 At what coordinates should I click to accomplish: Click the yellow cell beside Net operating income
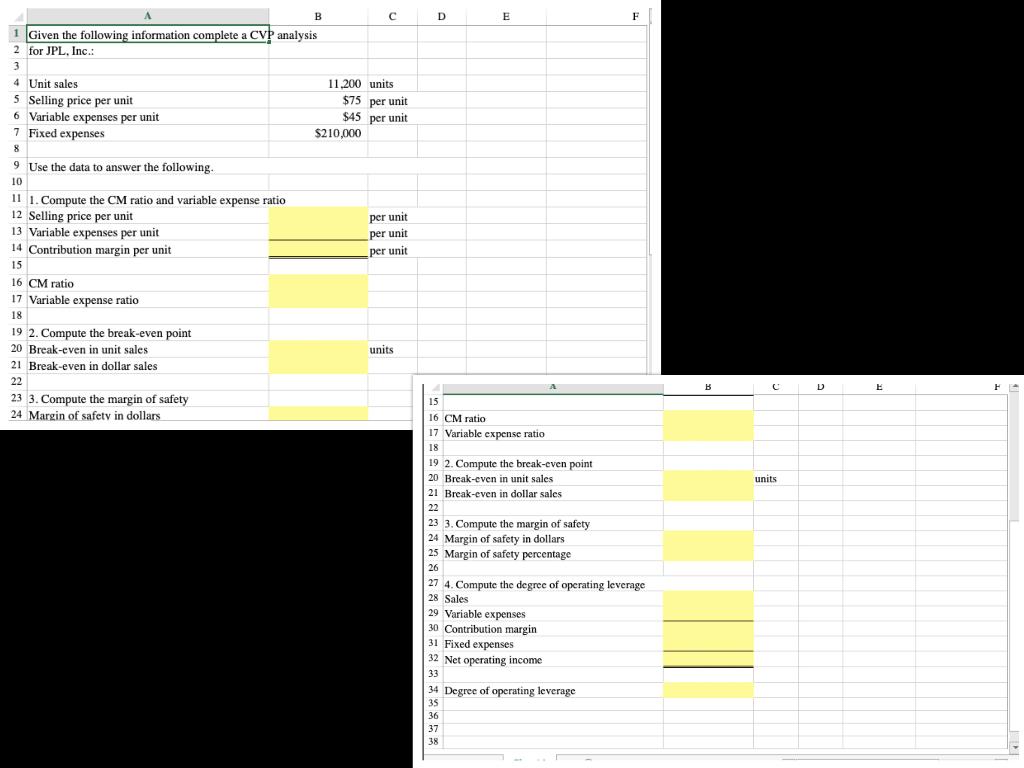[x=708, y=660]
